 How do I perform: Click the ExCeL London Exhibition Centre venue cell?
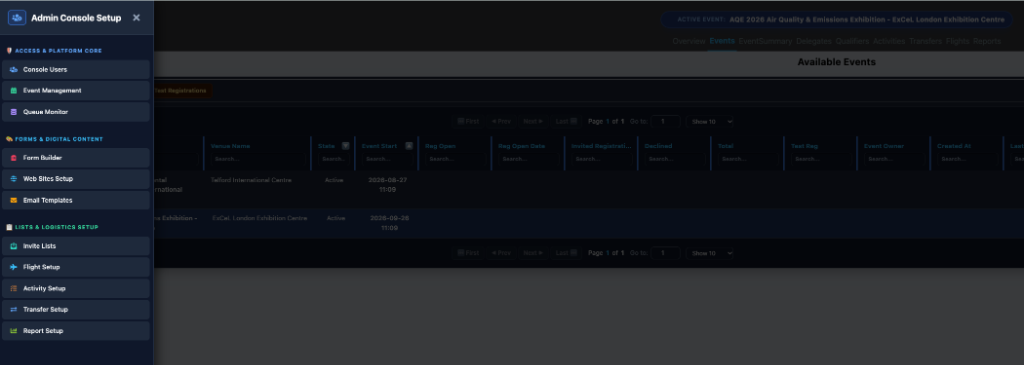(x=259, y=218)
